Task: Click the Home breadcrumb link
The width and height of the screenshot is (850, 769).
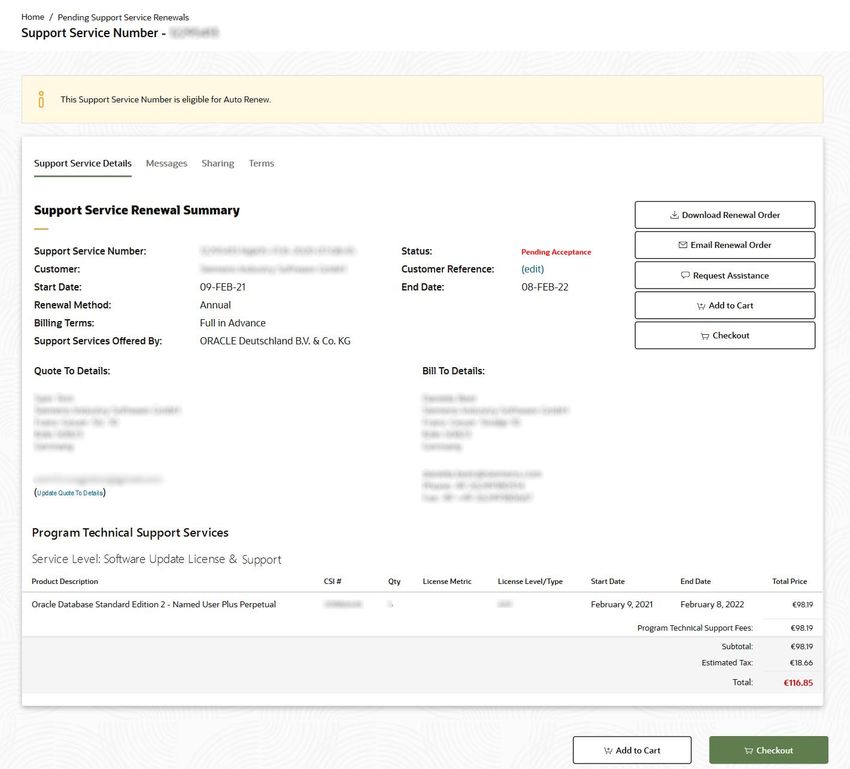Action: tap(33, 17)
